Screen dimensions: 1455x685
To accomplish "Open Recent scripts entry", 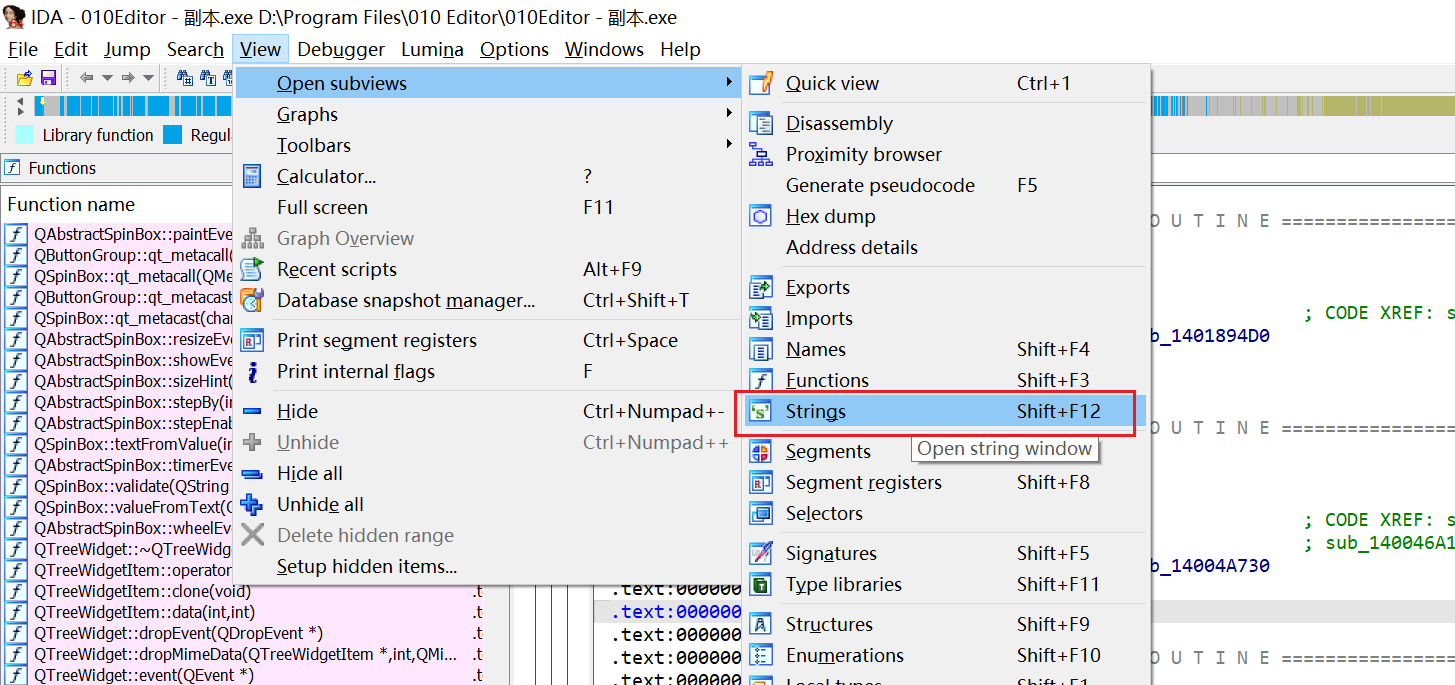I will [x=488, y=269].
